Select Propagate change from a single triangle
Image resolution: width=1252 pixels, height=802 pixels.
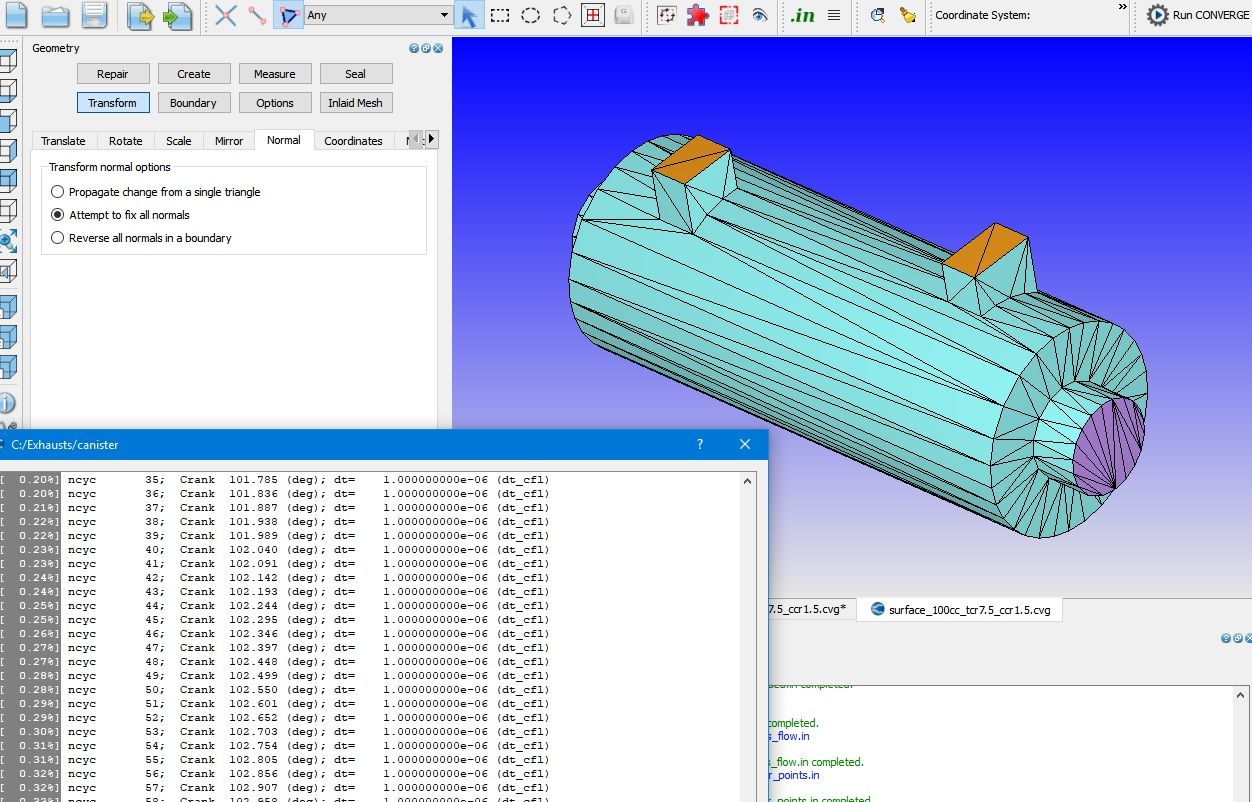pos(58,192)
